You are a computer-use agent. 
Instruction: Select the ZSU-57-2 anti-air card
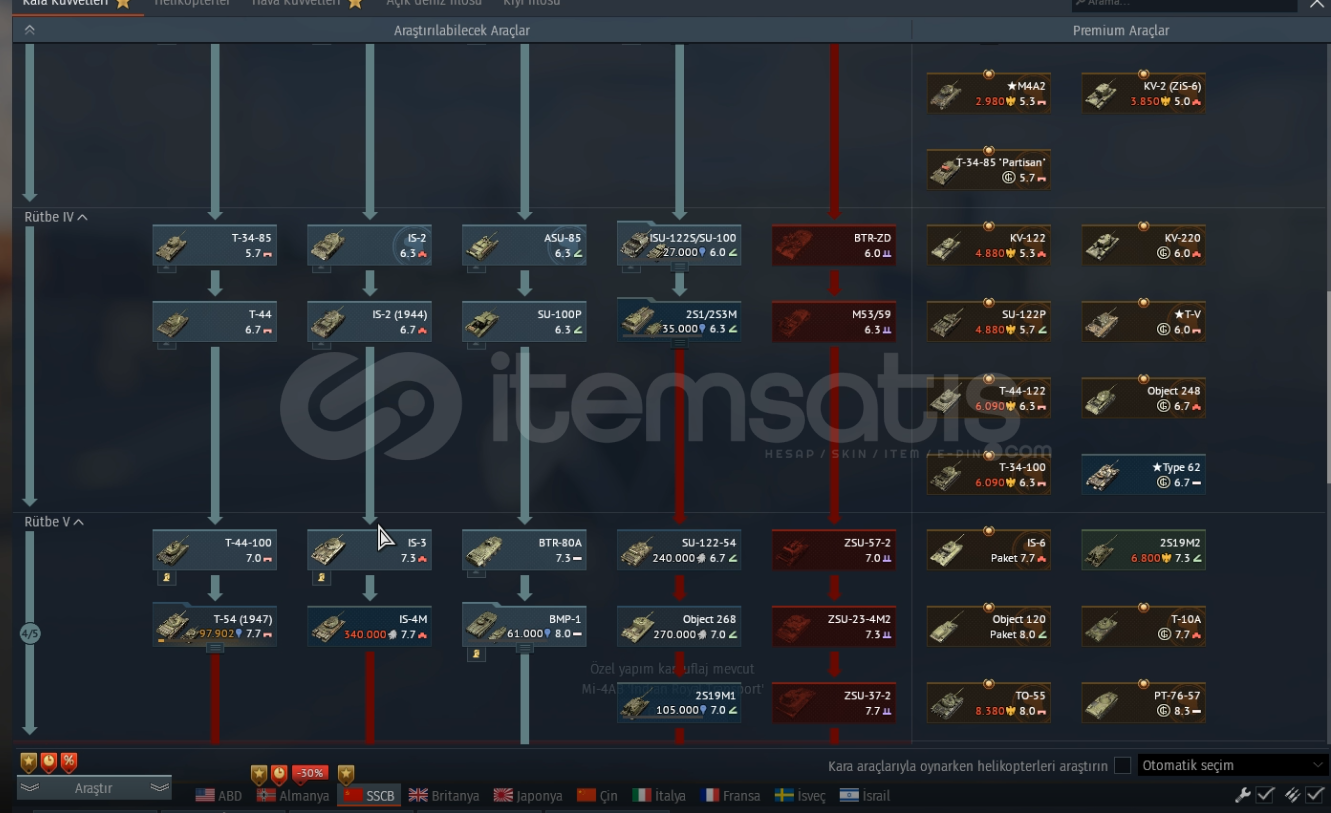click(834, 550)
